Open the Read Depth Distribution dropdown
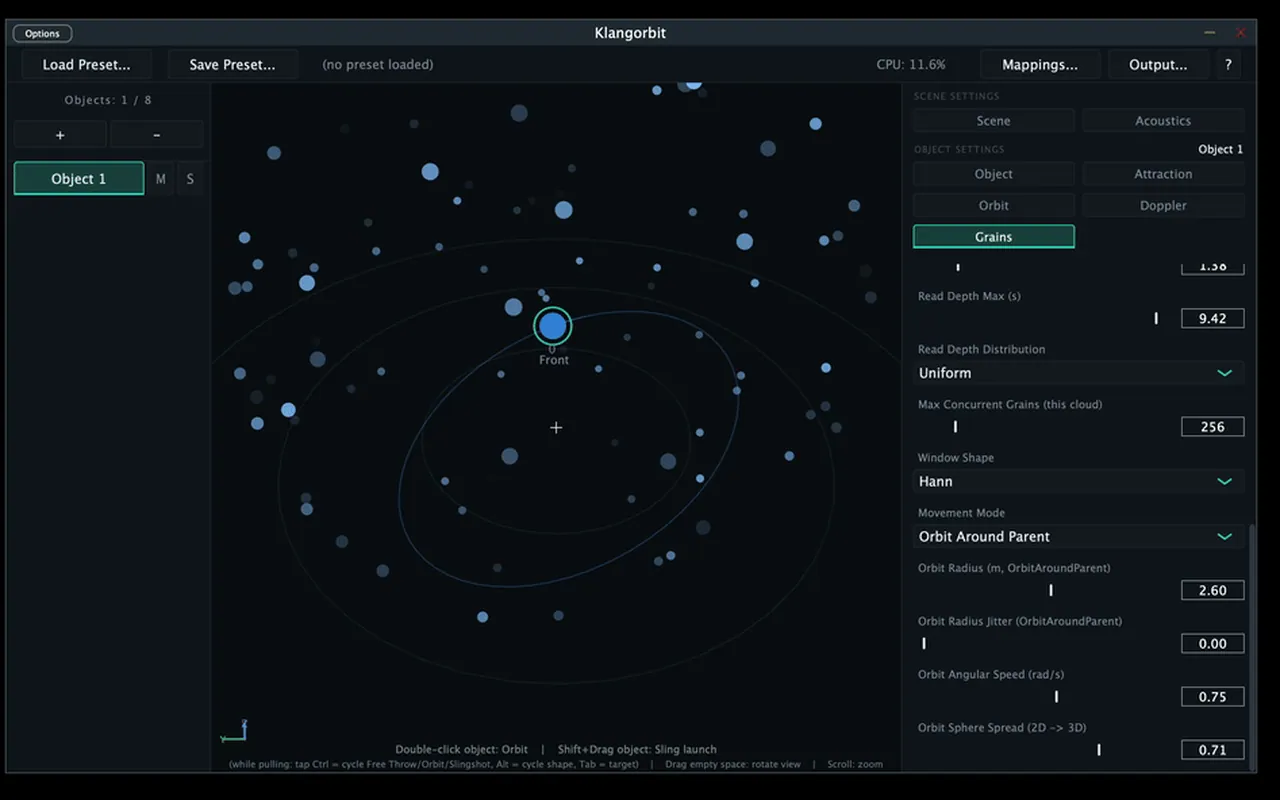Viewport: 1280px width, 800px height. [1078, 373]
